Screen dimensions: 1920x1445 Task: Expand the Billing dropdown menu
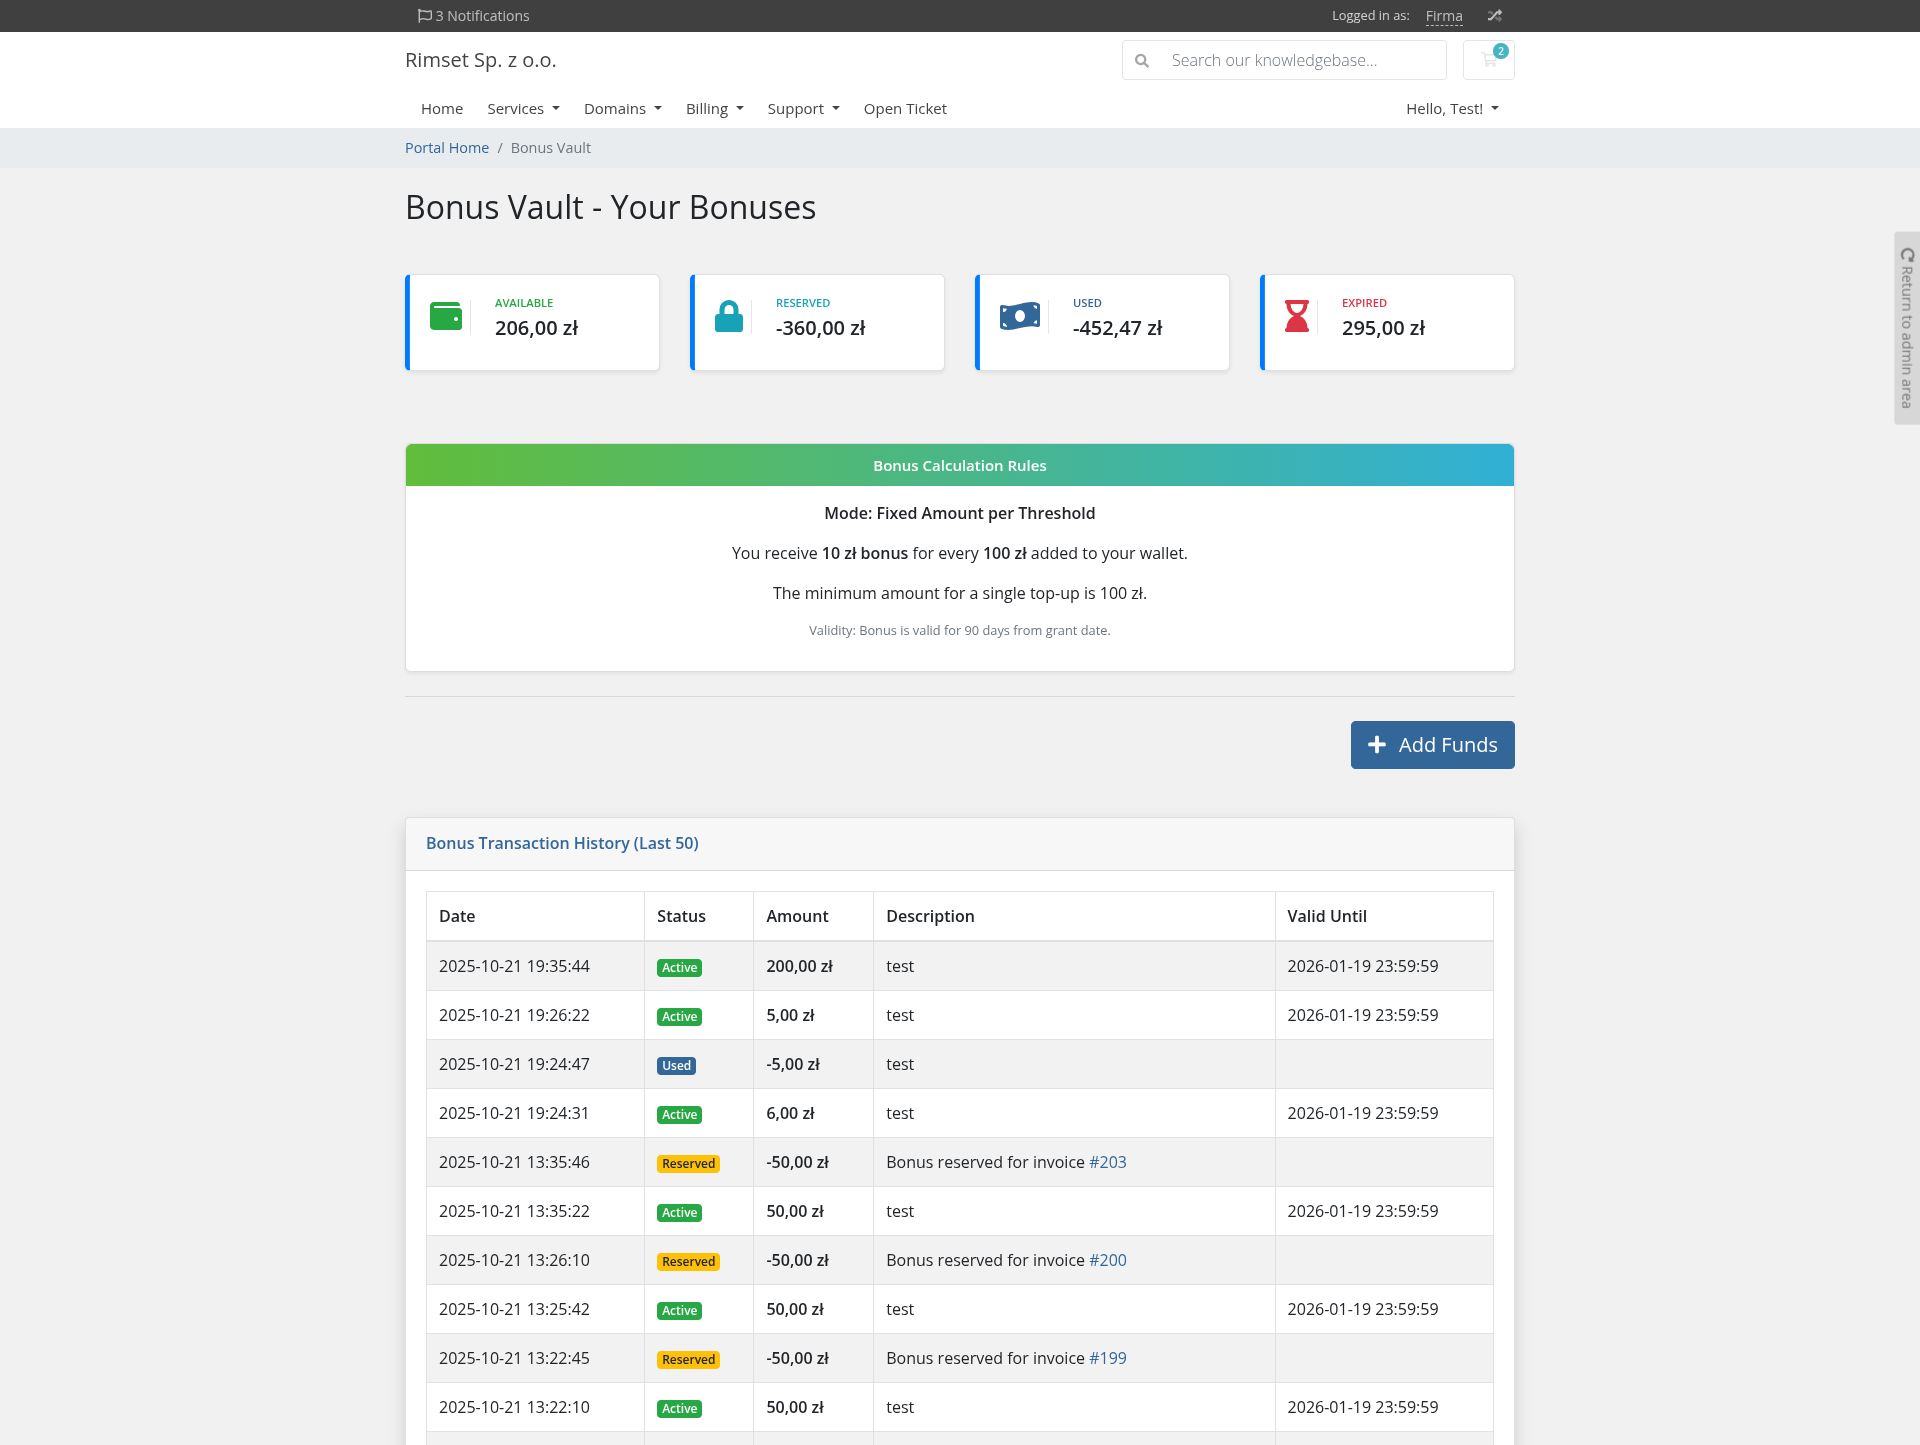[714, 109]
